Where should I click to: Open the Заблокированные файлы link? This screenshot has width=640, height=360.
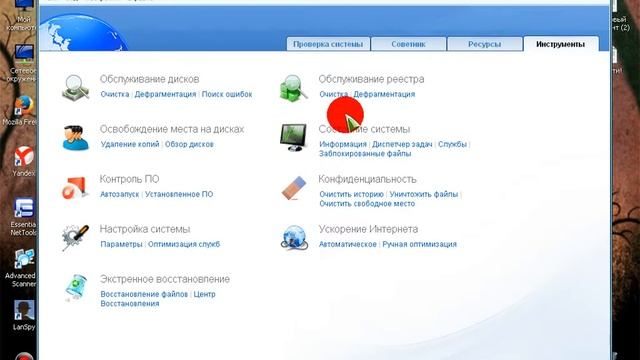[365, 154]
